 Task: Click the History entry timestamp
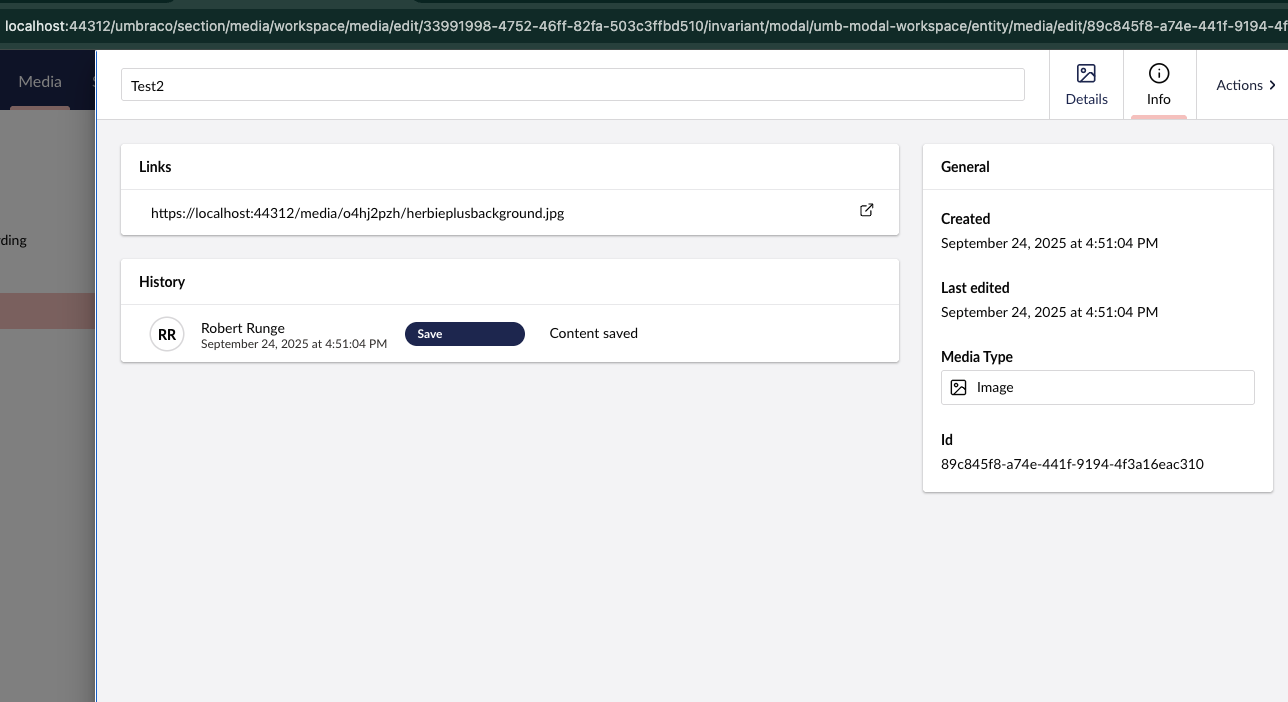293,344
